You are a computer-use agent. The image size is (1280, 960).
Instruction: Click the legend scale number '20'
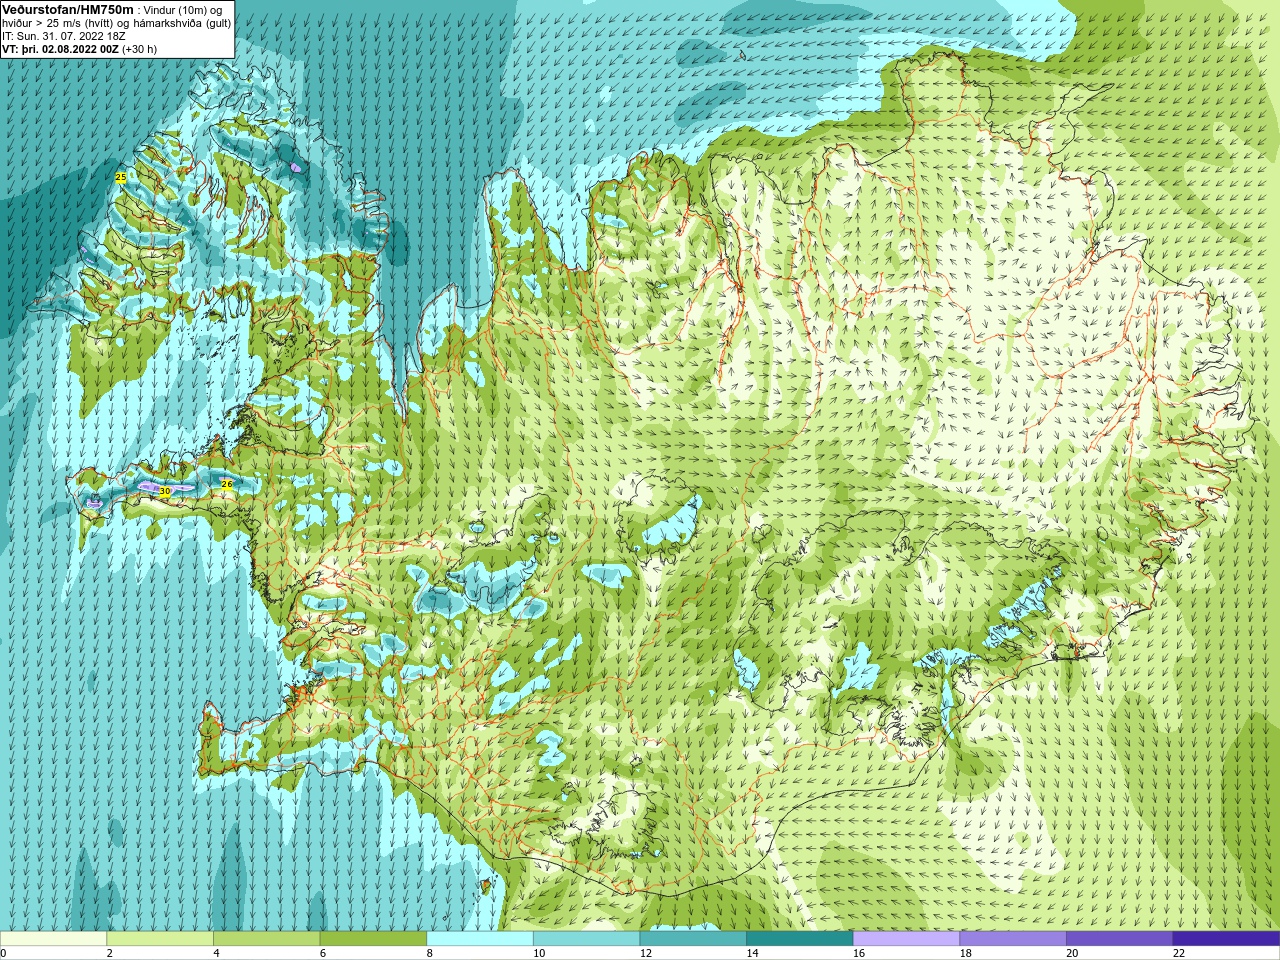pos(1073,953)
